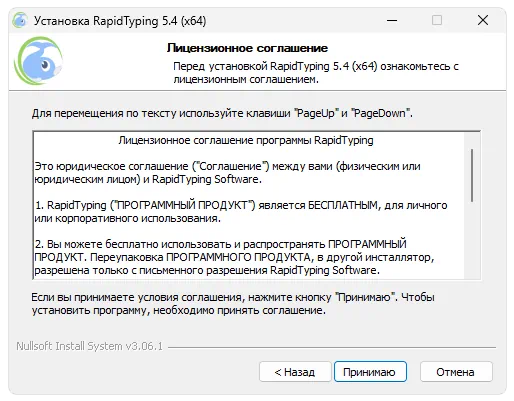Screen dimensions: 514x401
Task: Click the disabled maximize window button
Action: click(x=437, y=20)
